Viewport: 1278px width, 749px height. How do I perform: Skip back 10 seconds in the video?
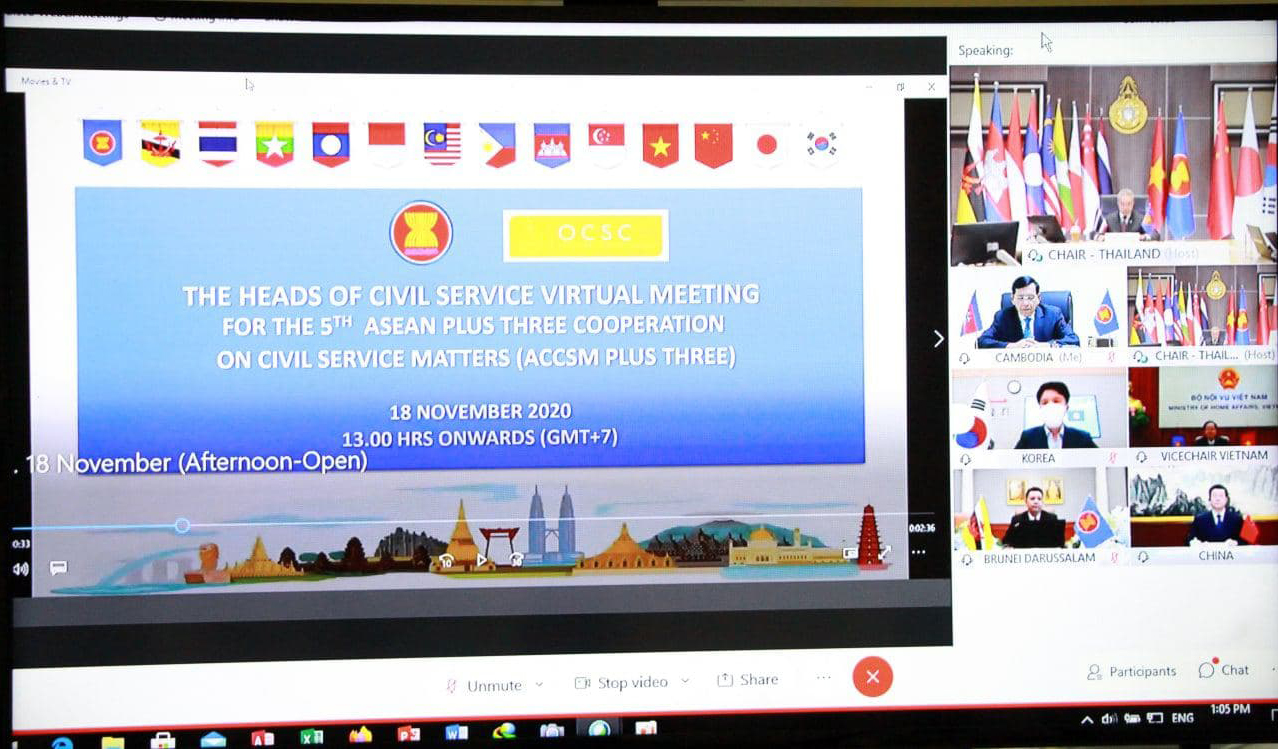(447, 561)
